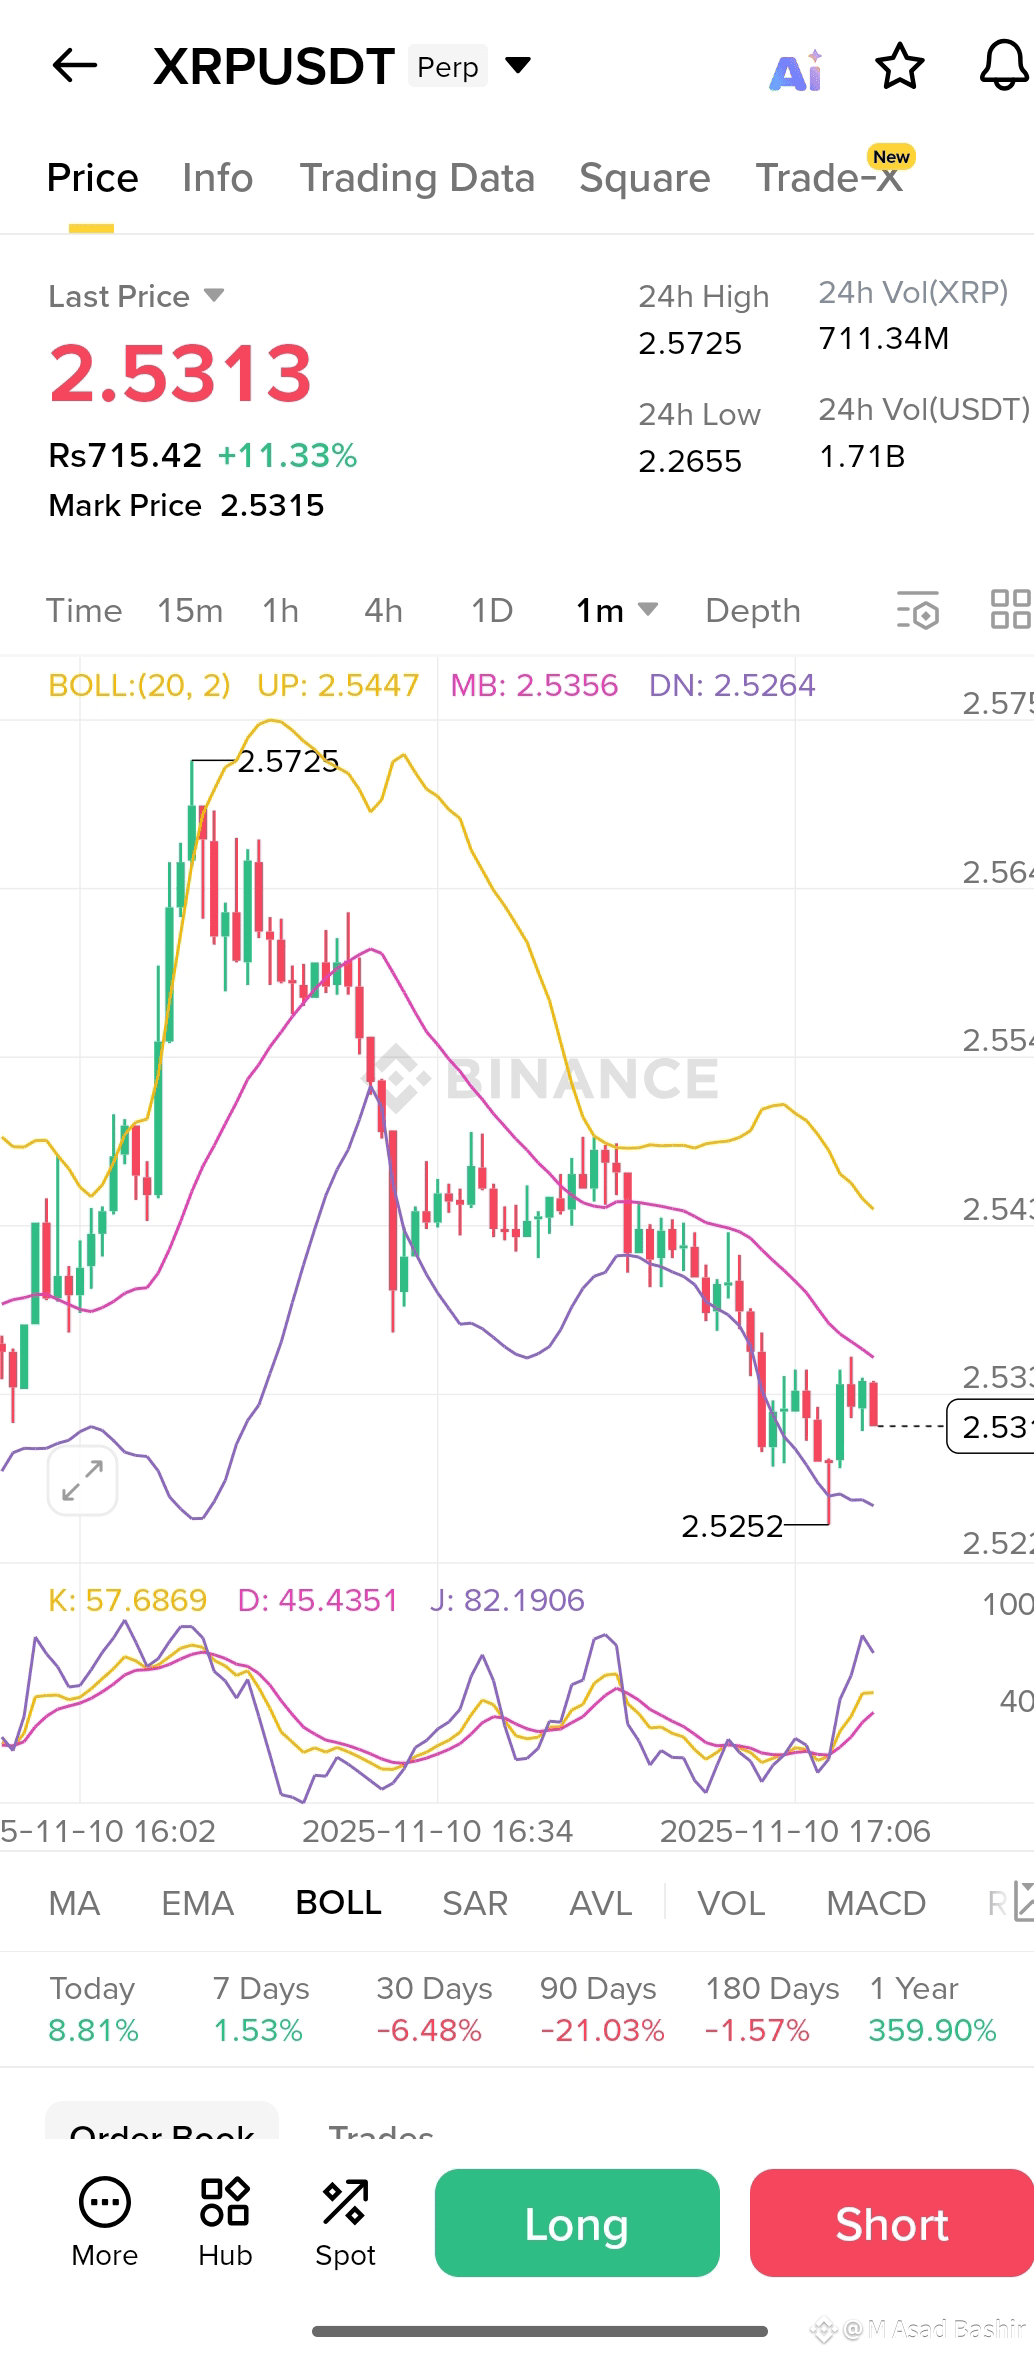Show the Depth chart
1034x2355 pixels.
pyautogui.click(x=753, y=610)
